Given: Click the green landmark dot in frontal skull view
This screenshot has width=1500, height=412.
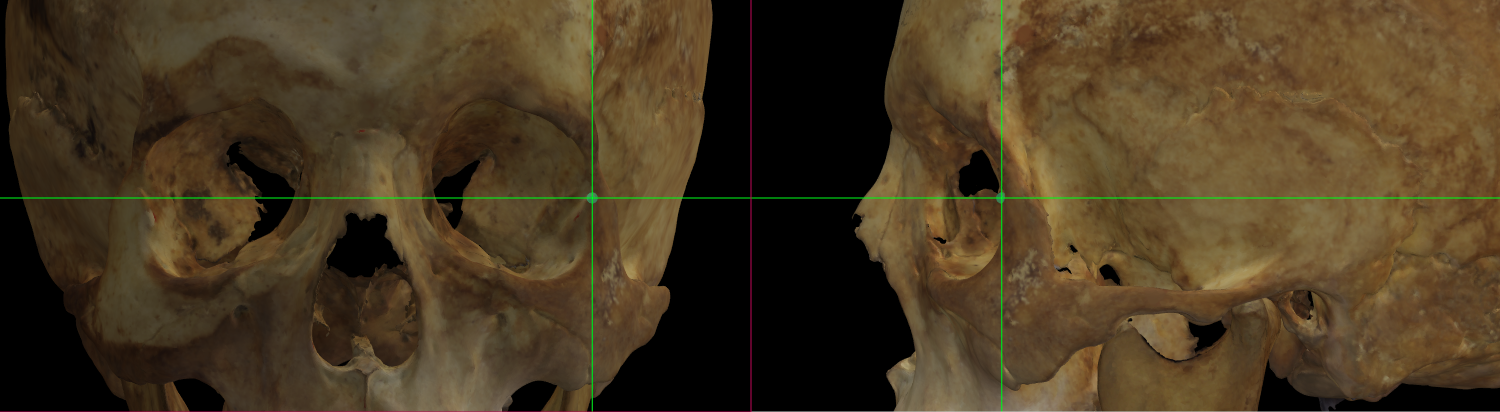Looking at the screenshot, I should [x=592, y=198].
